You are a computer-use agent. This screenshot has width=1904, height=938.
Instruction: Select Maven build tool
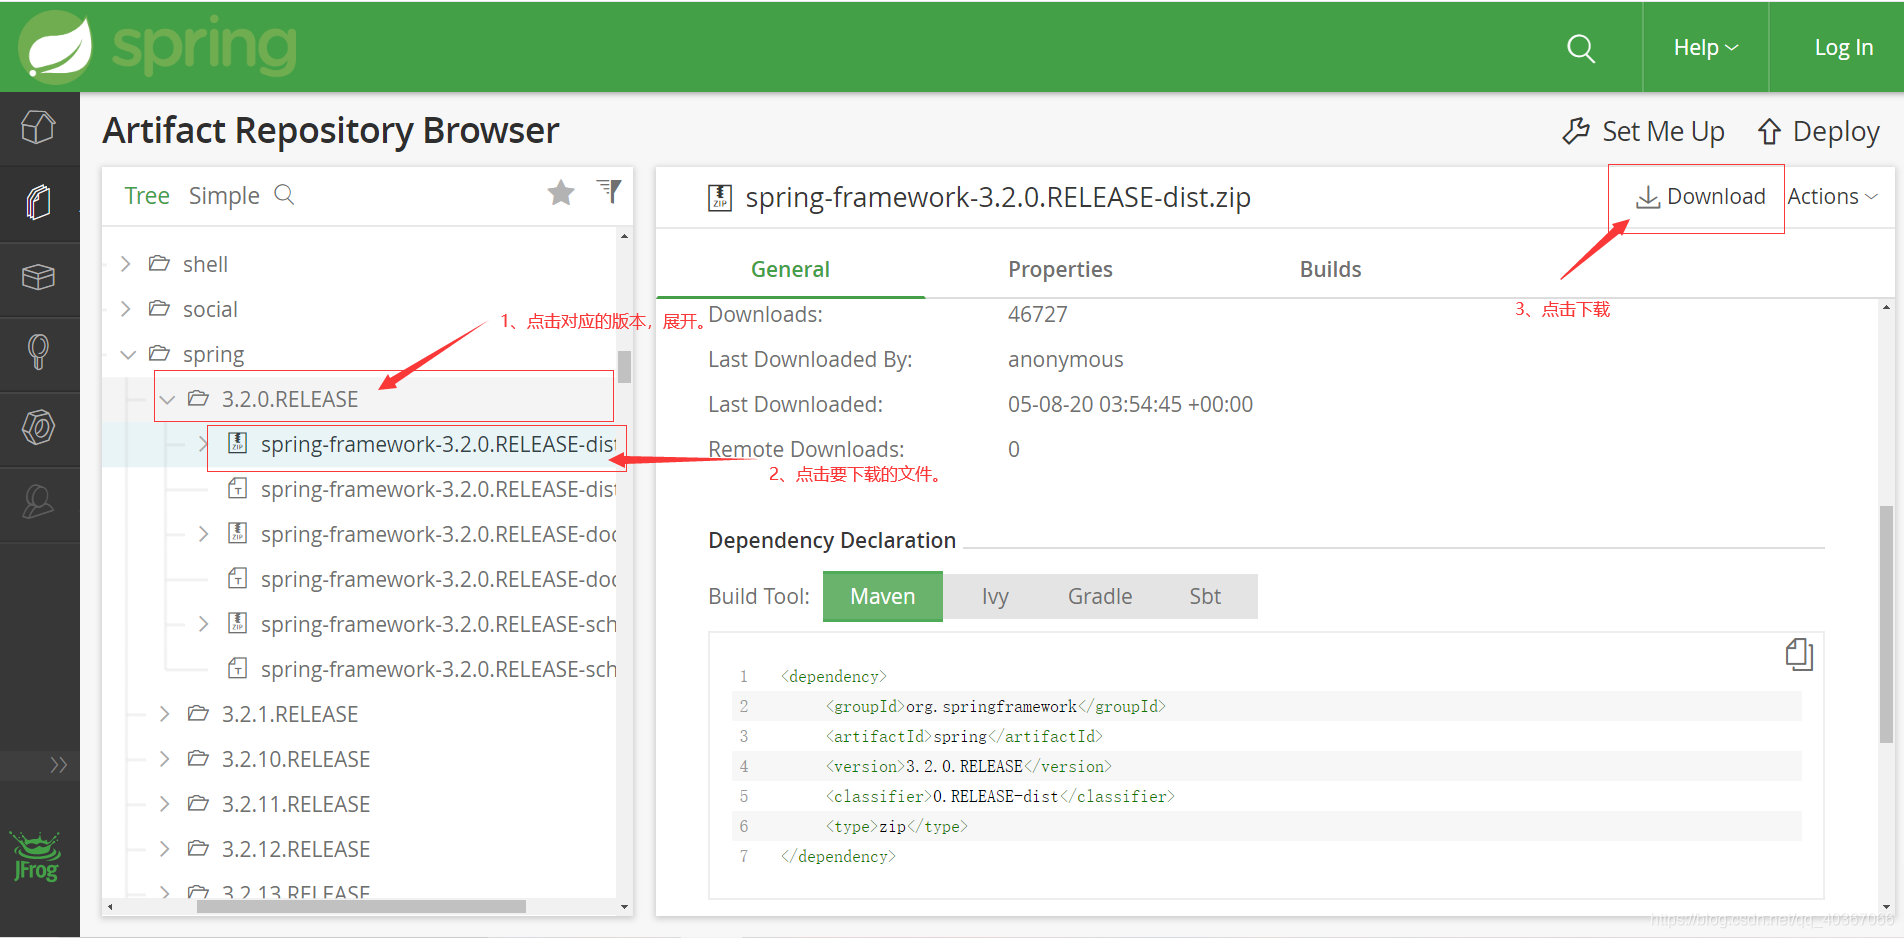click(x=883, y=596)
